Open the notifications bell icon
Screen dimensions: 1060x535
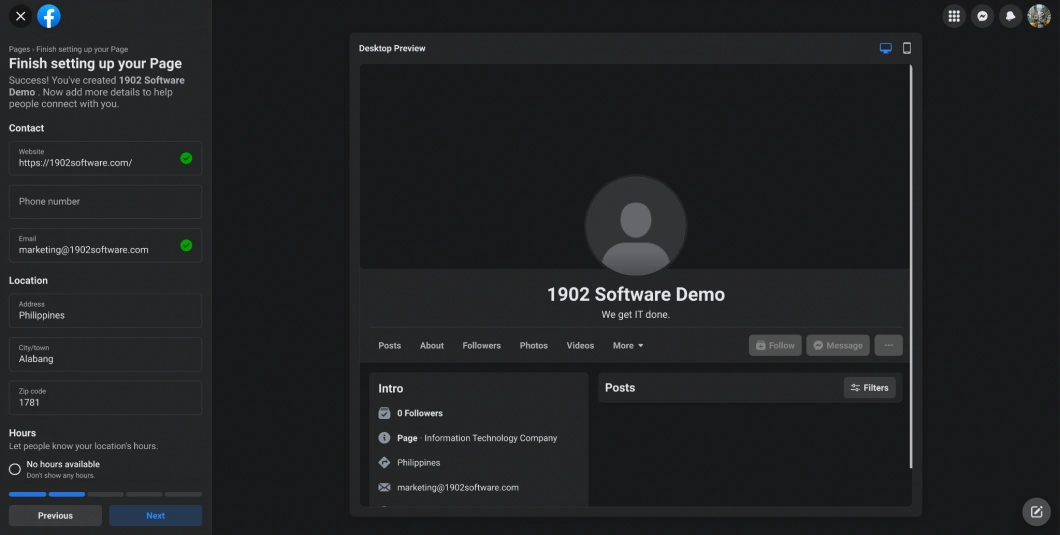tap(1011, 16)
